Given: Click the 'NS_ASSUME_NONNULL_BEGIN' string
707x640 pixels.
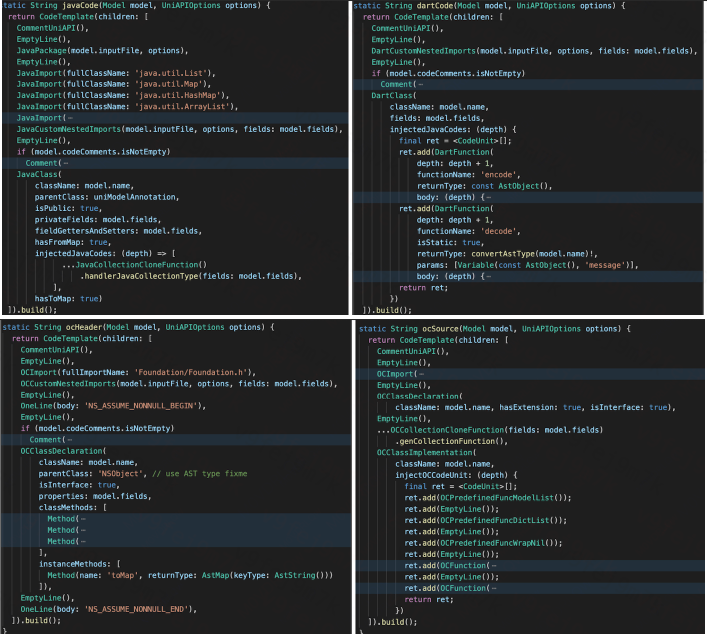Looking at the screenshot, I should point(141,406).
